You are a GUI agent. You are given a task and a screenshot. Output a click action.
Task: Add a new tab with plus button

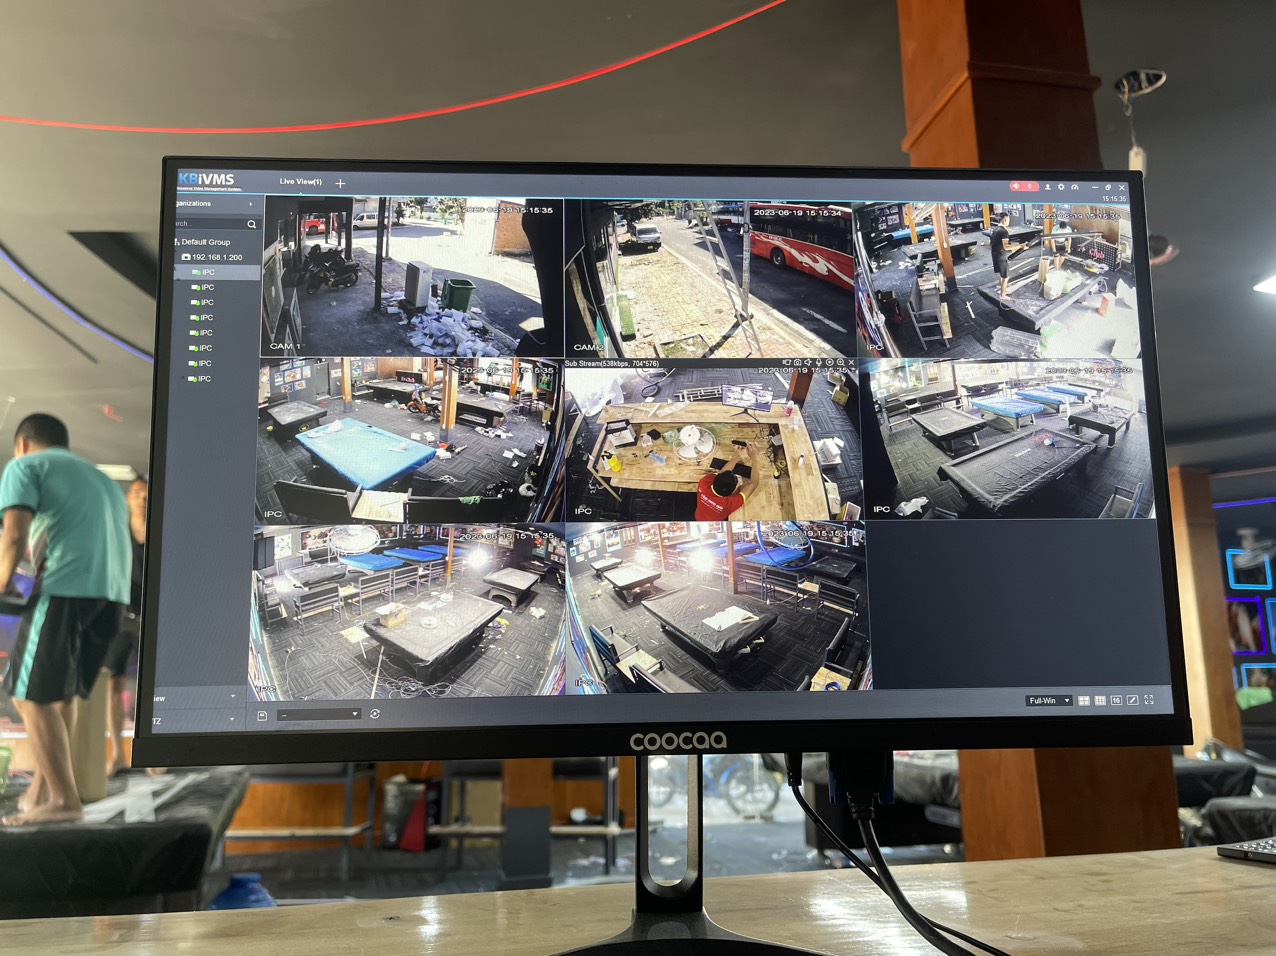coord(340,183)
